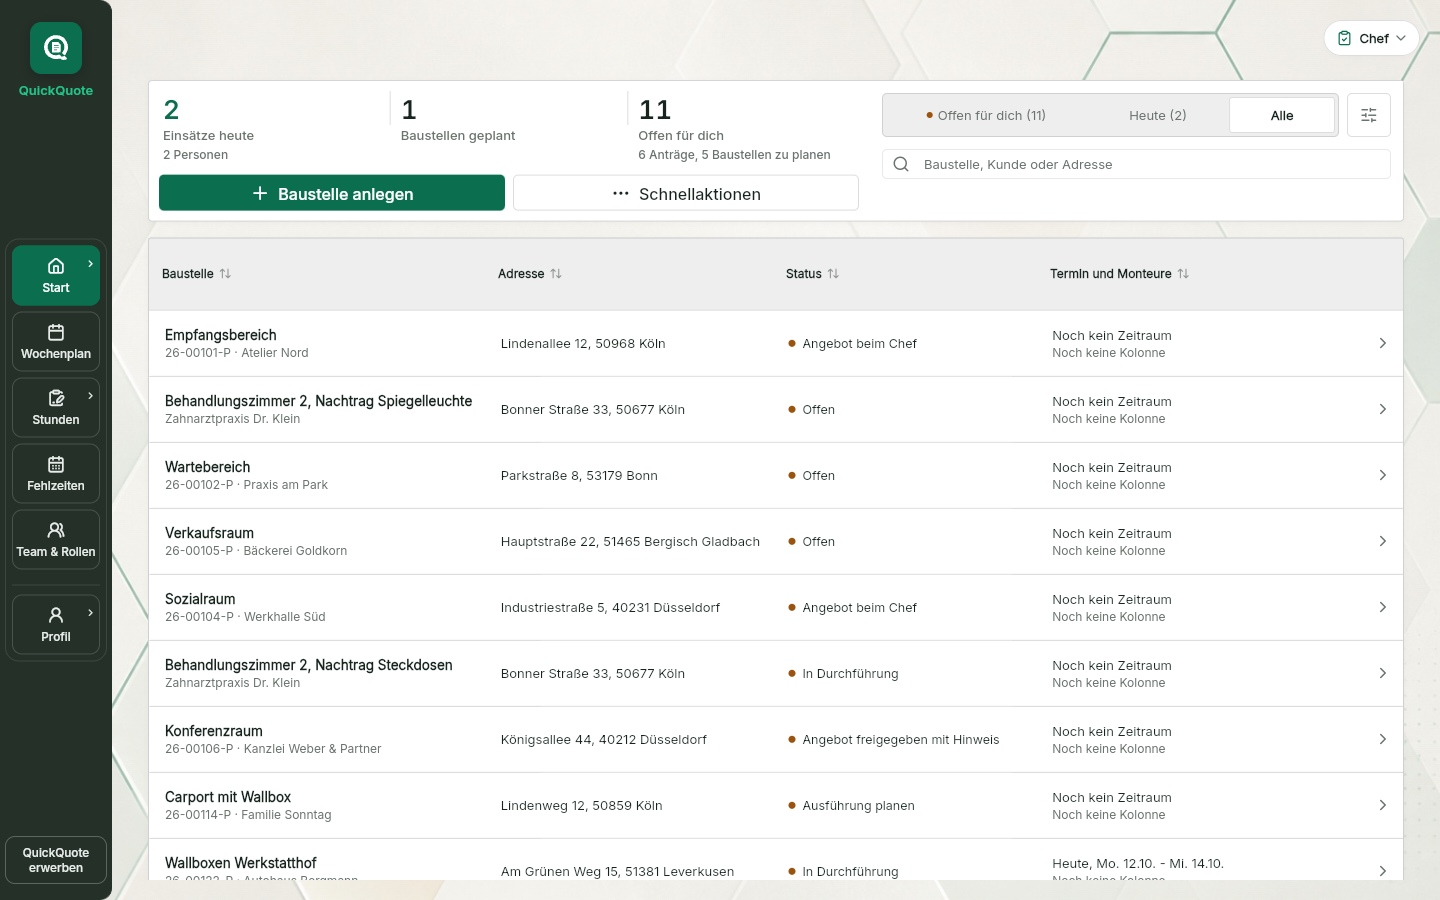
Task: Open Empfangsbereich row details chevron
Action: [x=1383, y=343]
